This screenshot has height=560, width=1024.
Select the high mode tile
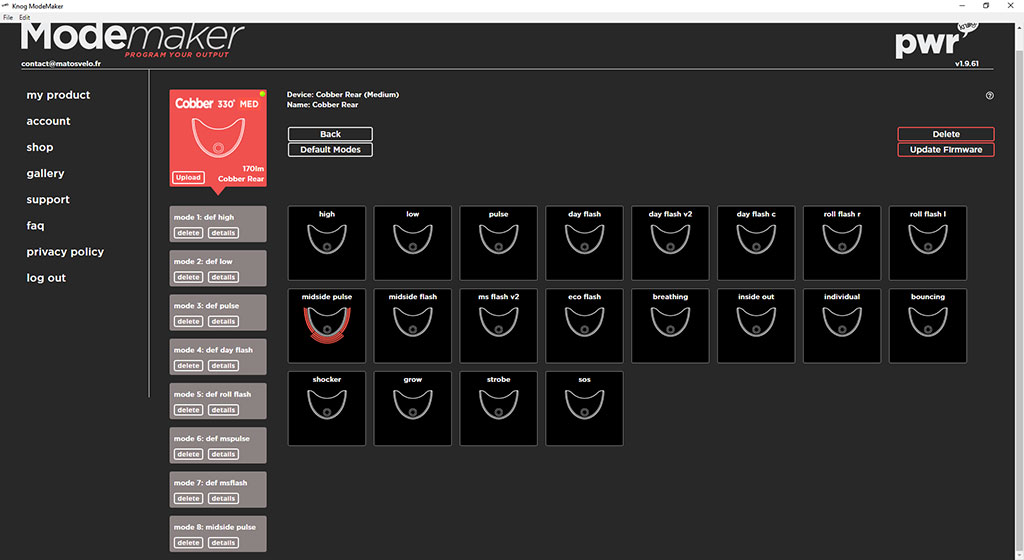327,243
